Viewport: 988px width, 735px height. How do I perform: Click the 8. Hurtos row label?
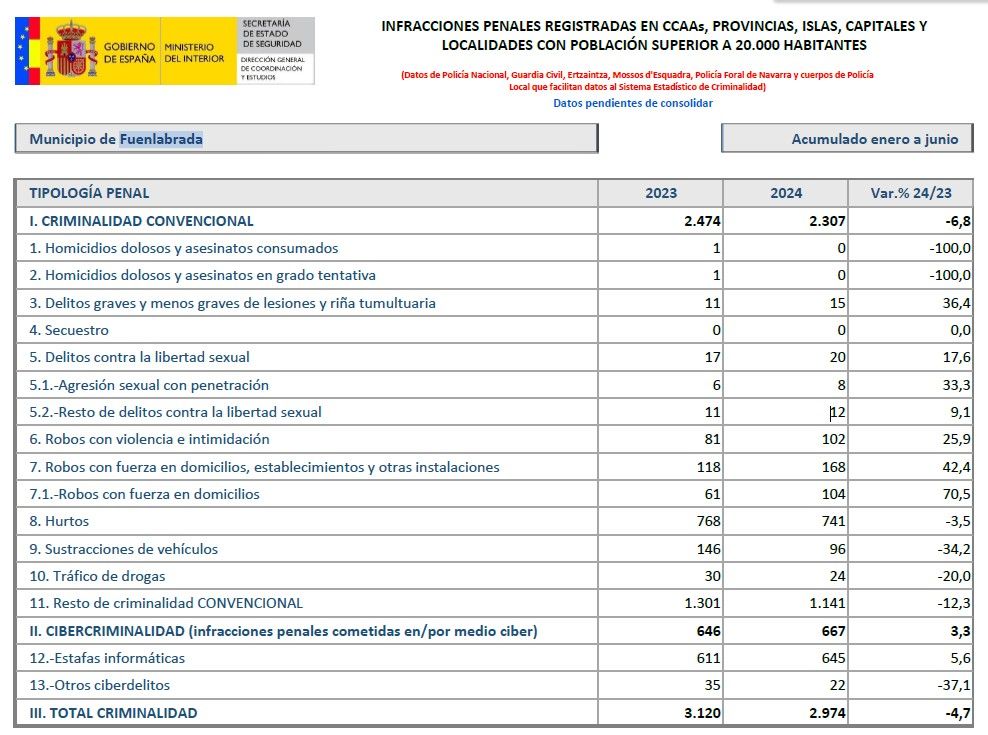tap(59, 521)
